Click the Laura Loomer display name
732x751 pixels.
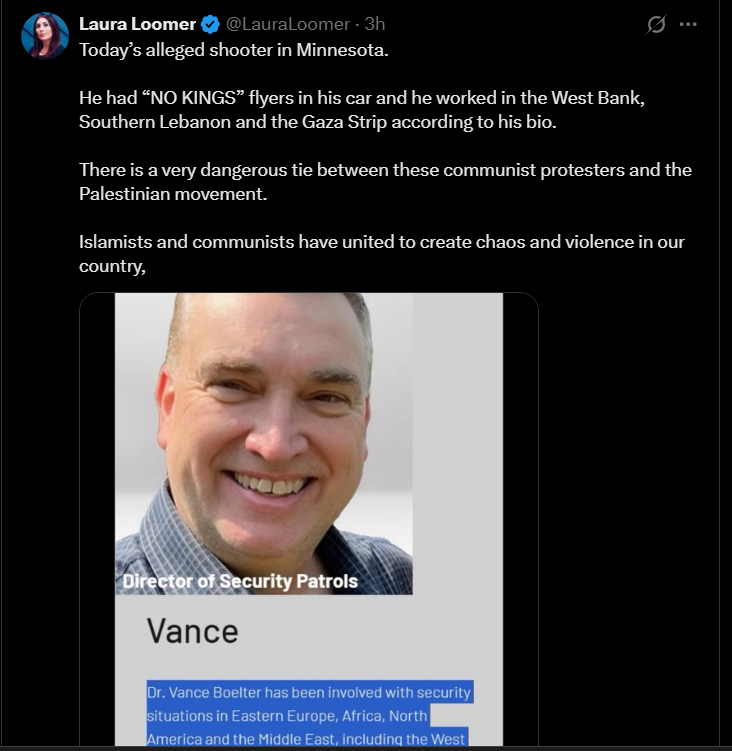pyautogui.click(x=137, y=24)
